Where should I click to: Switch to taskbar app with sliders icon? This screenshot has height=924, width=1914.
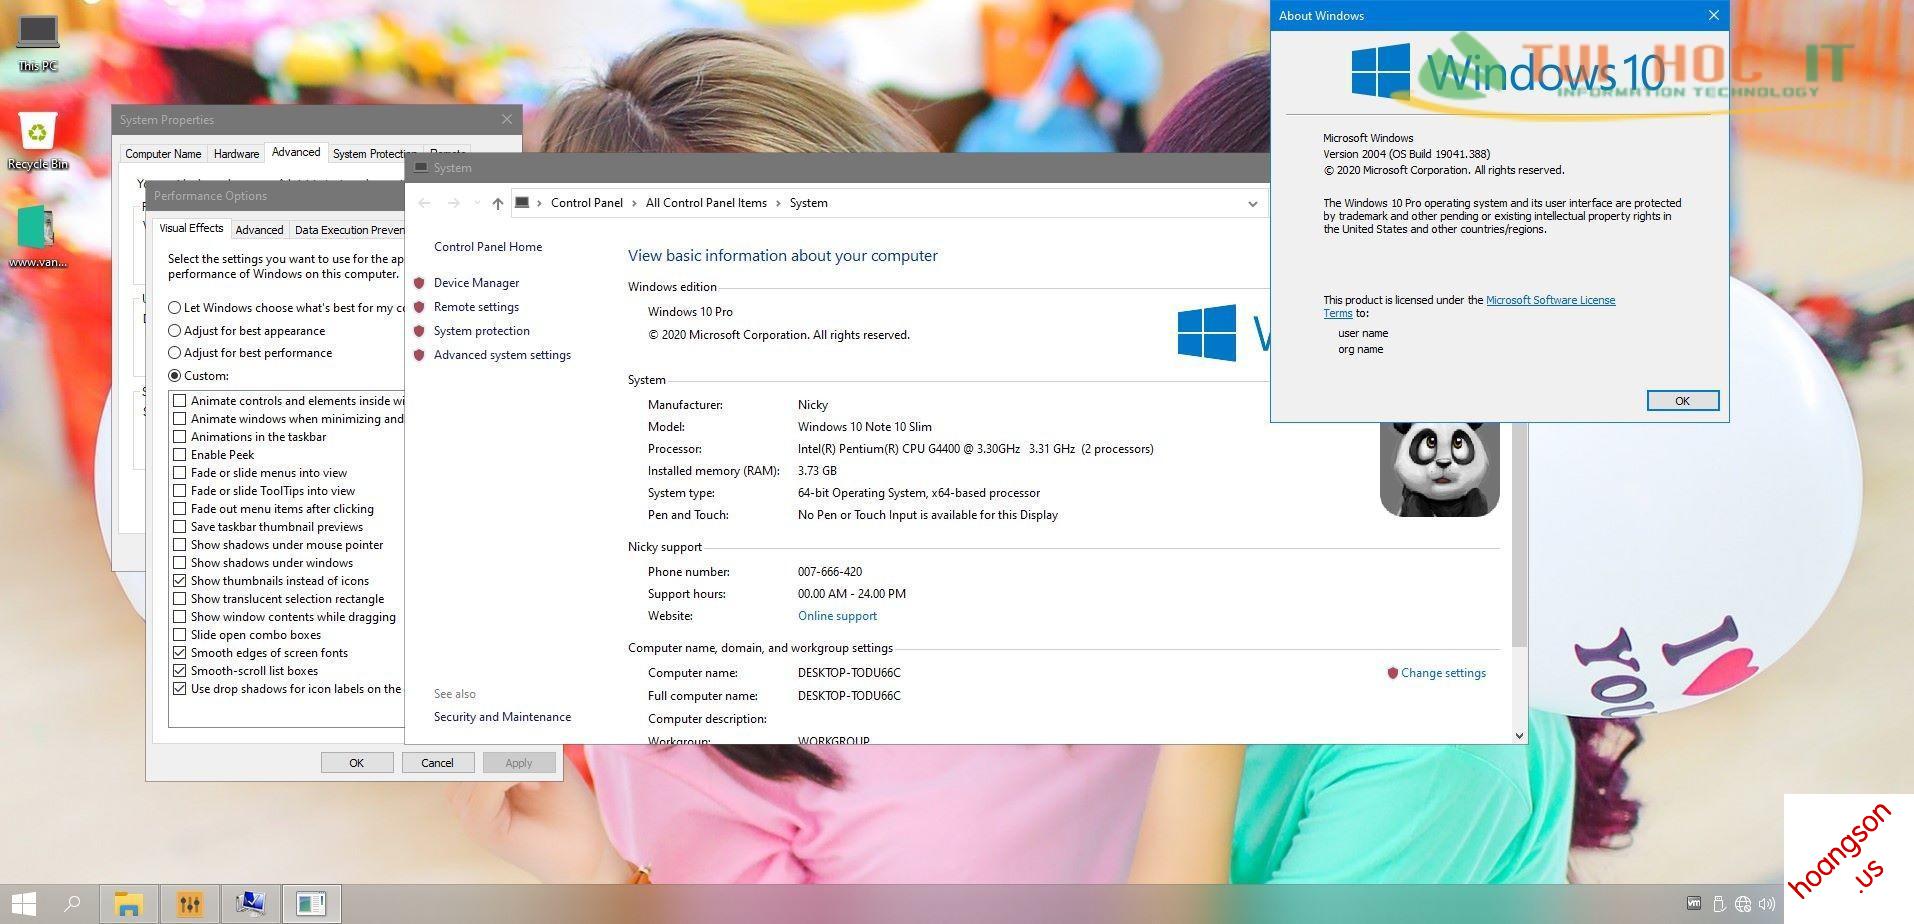pyautogui.click(x=189, y=904)
